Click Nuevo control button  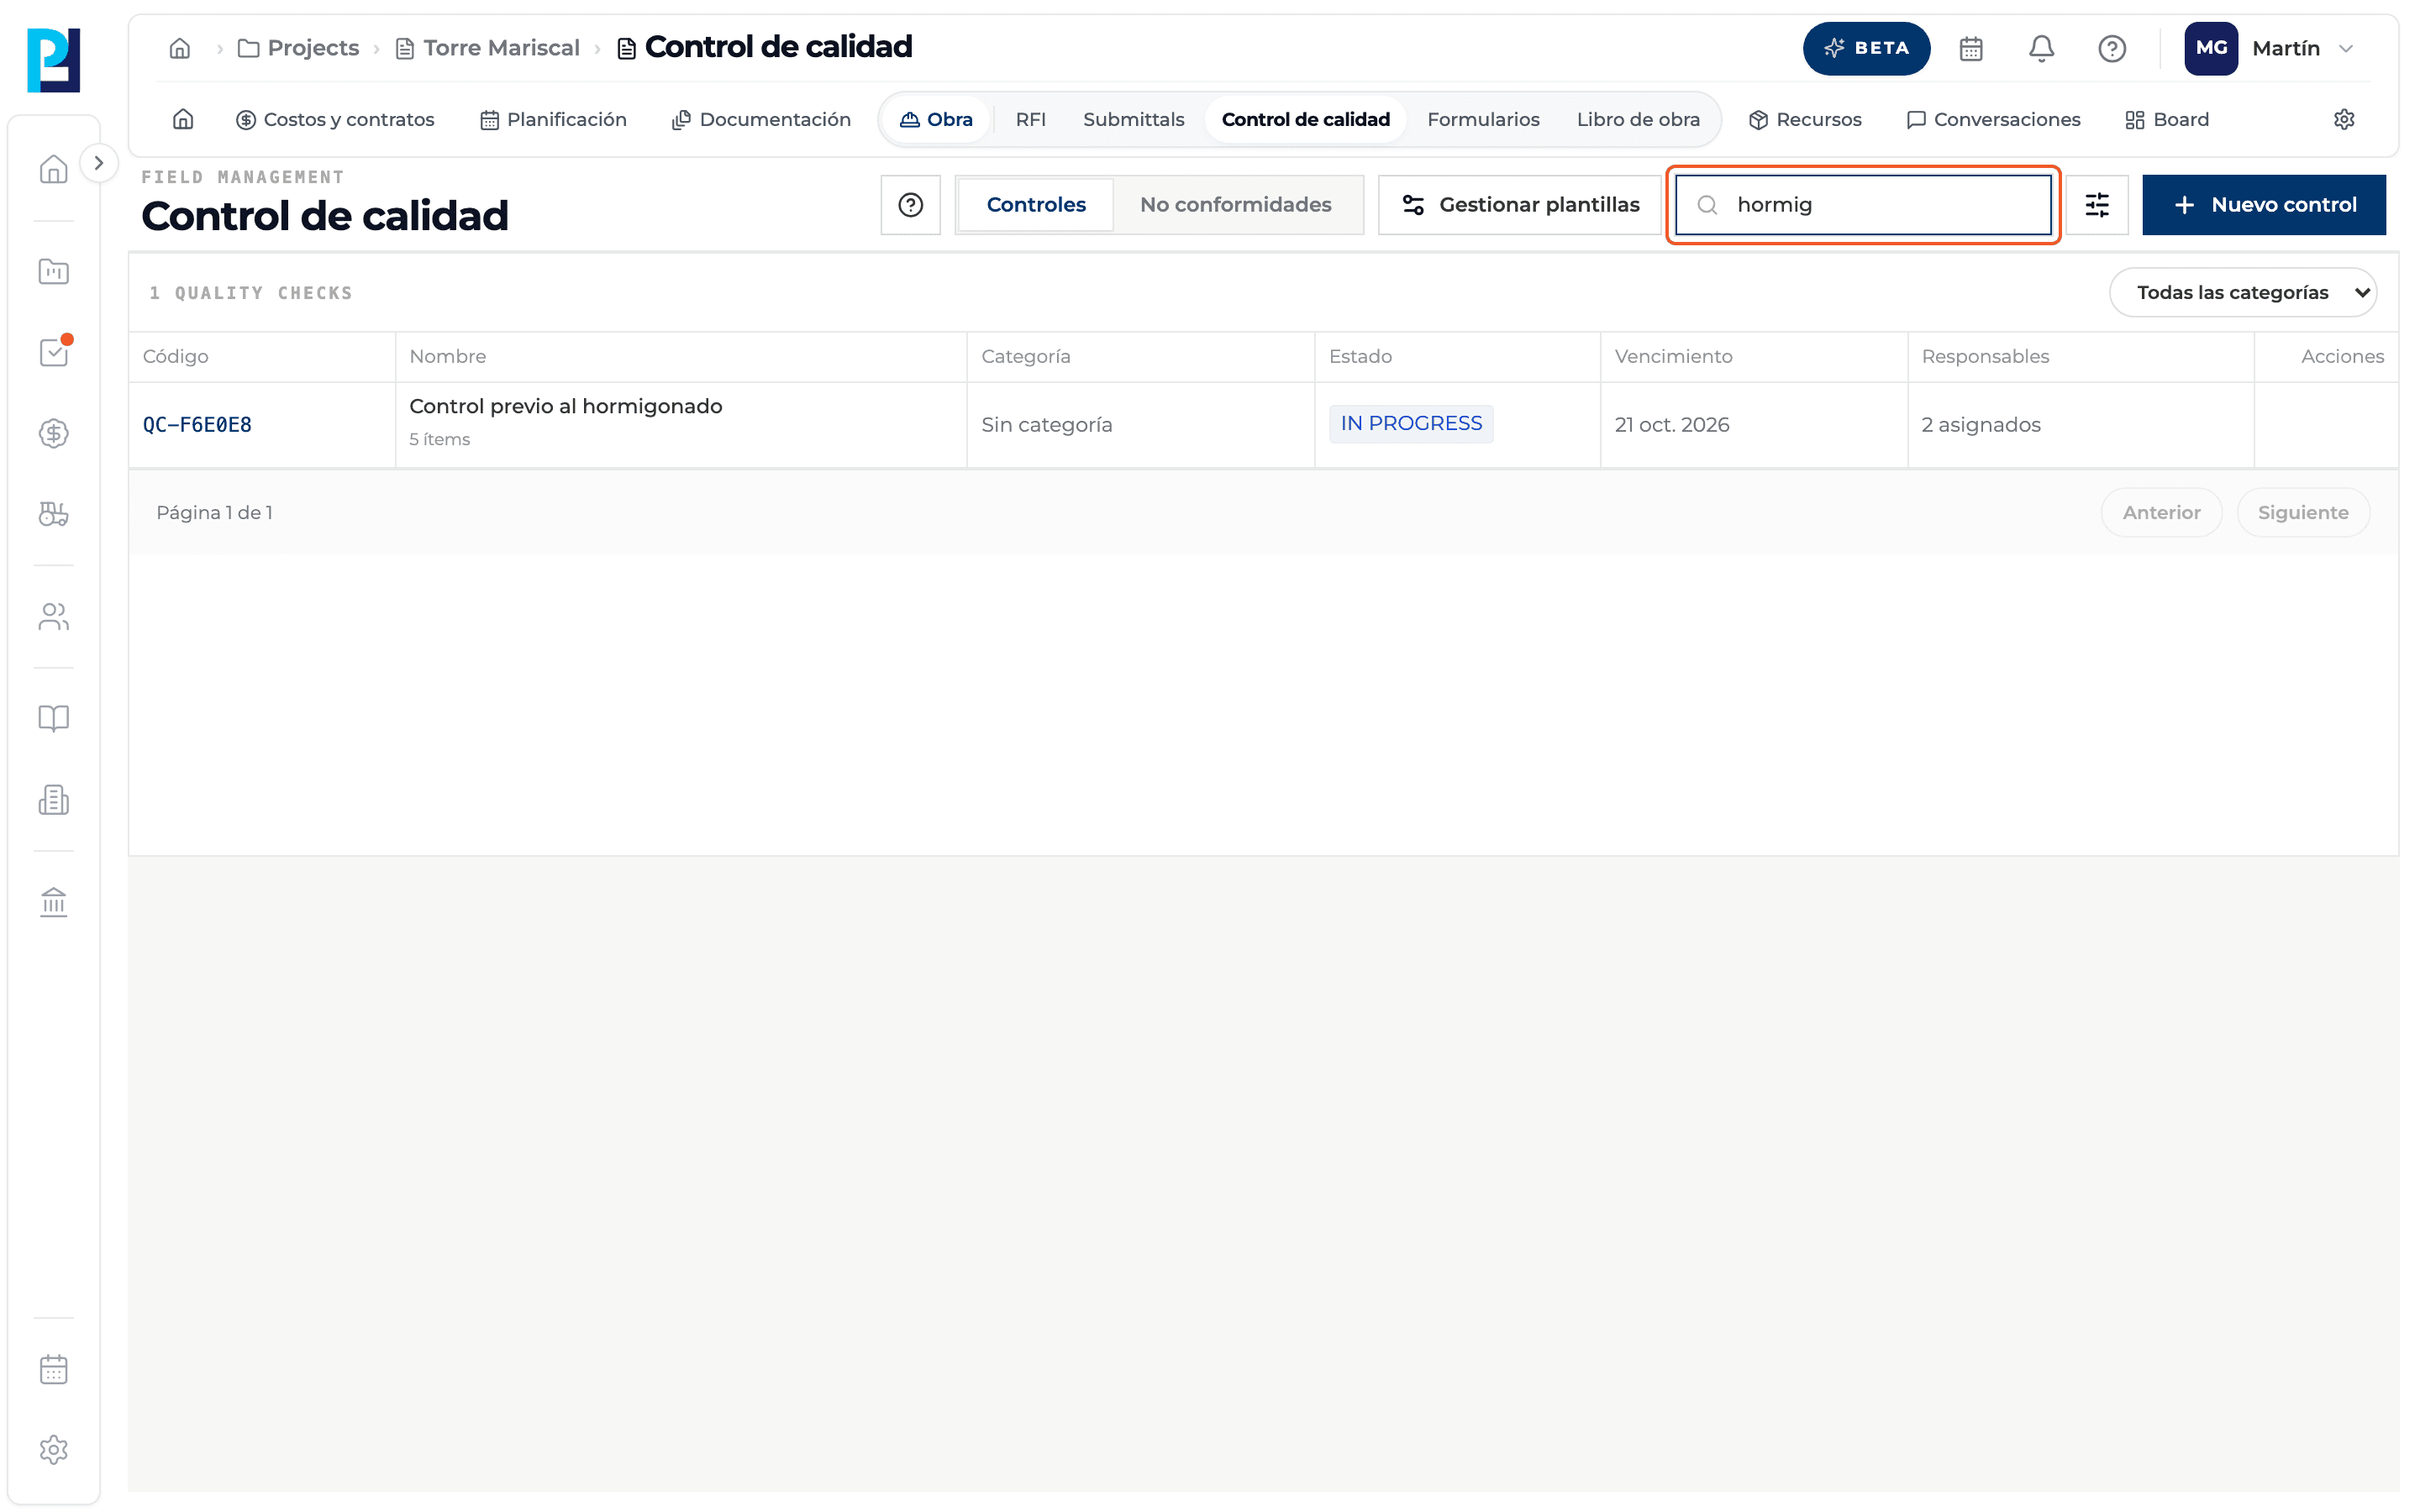point(2264,205)
